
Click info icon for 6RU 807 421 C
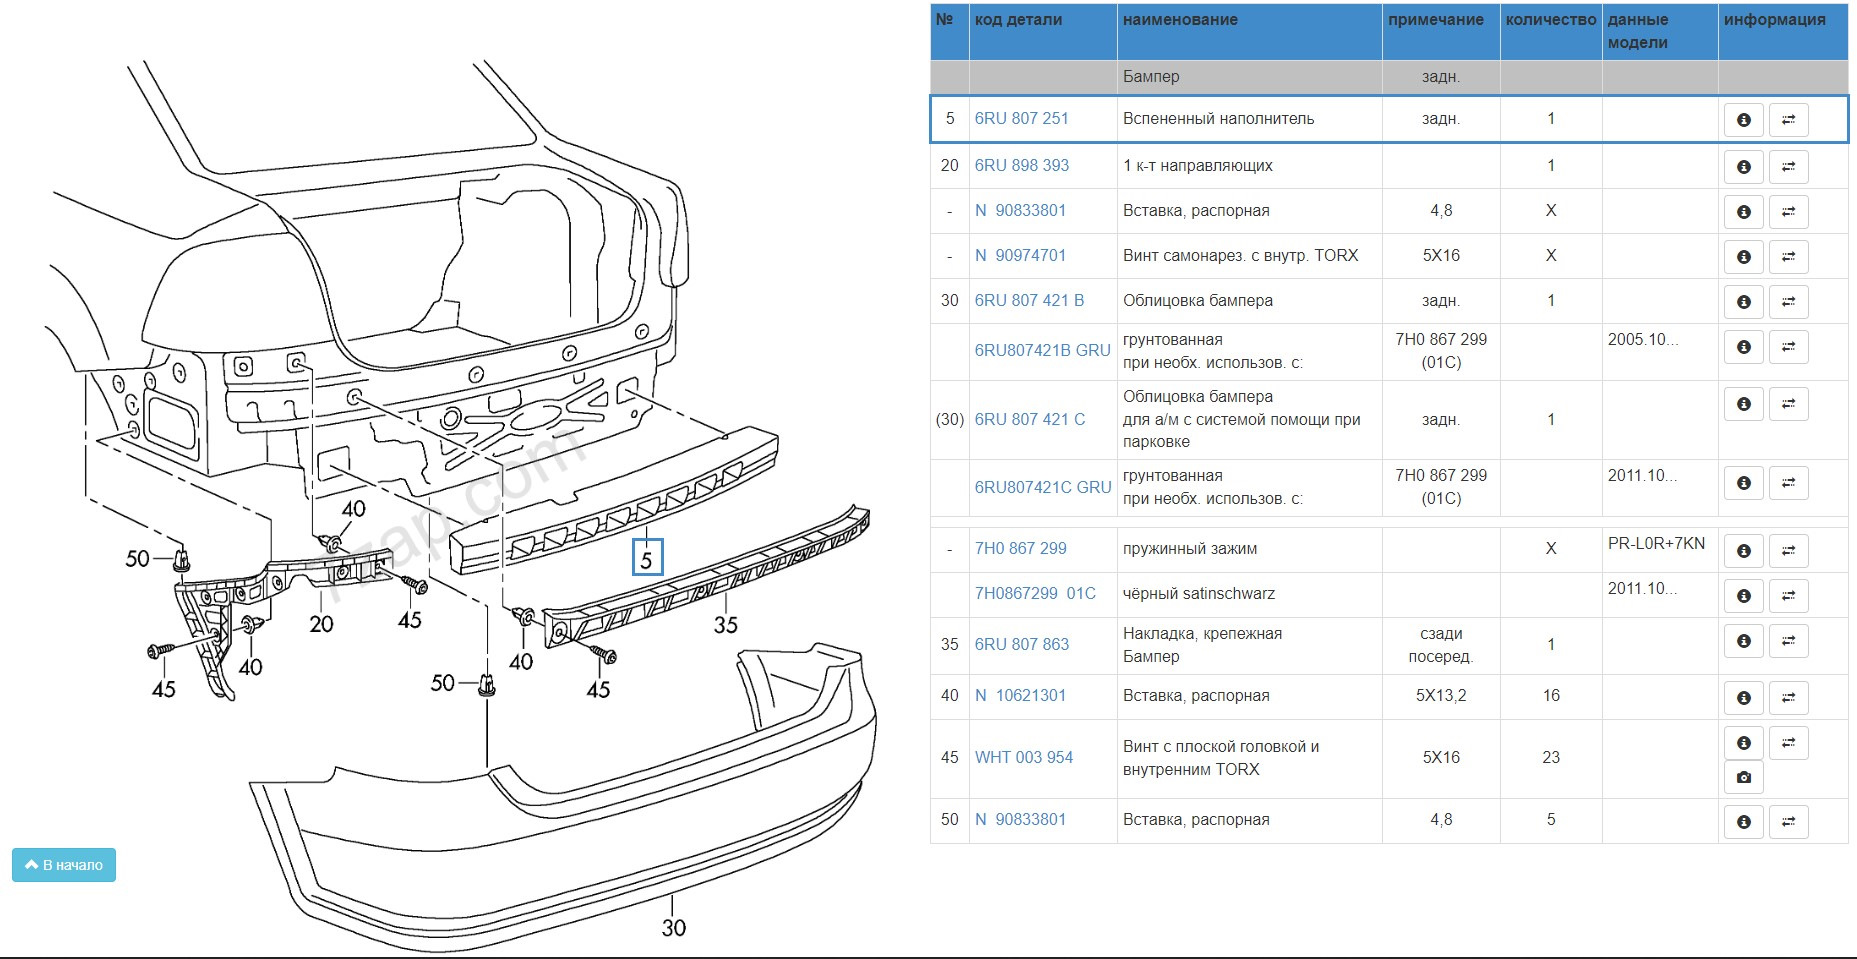click(1743, 404)
